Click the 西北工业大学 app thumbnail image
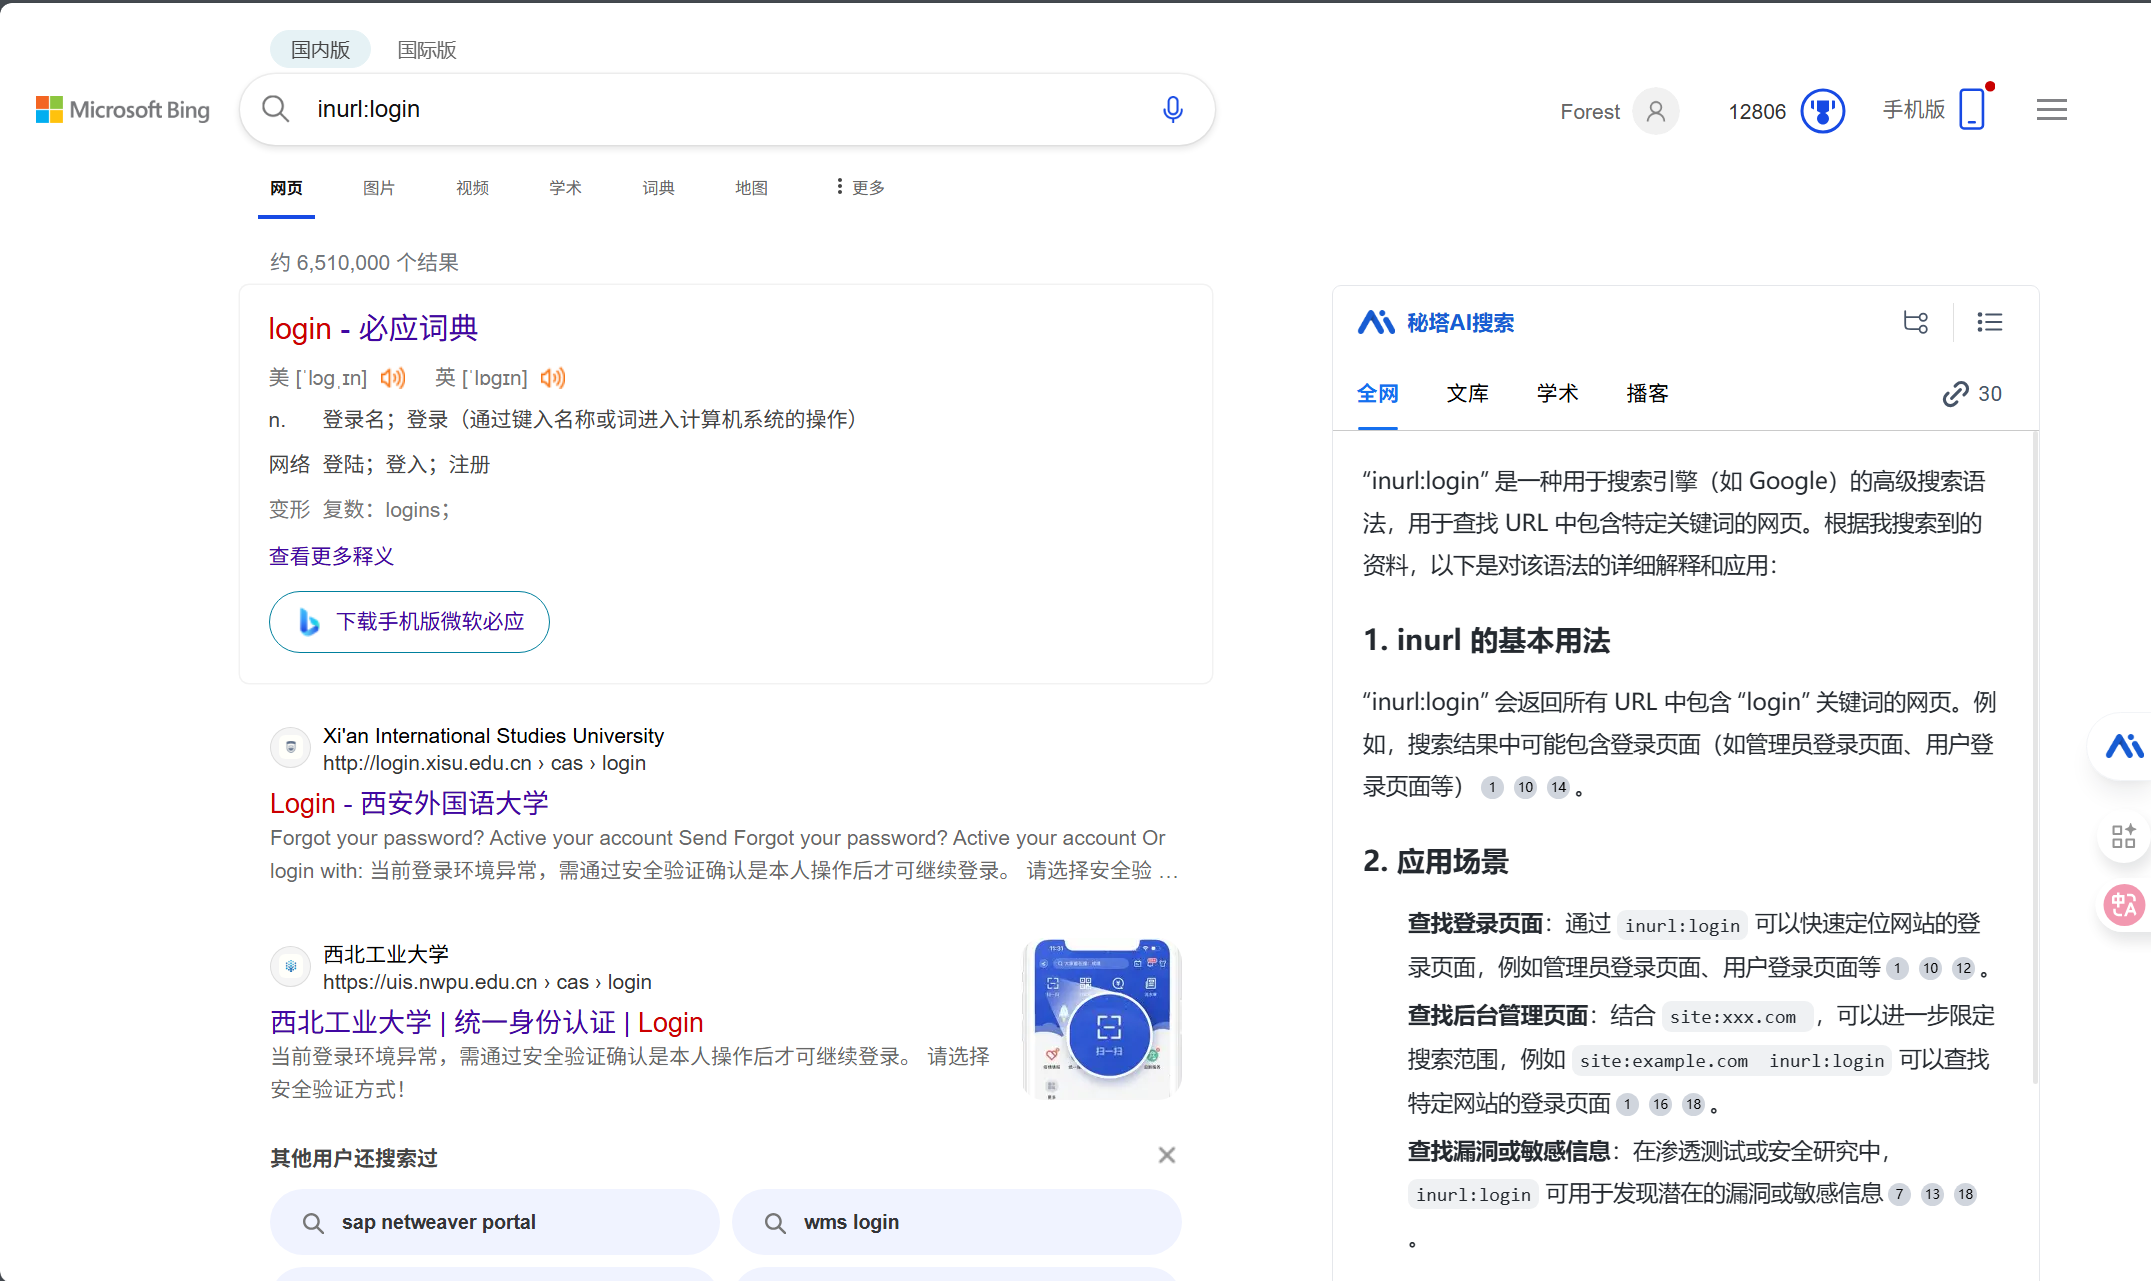Viewport: 2151px width, 1281px height. click(1102, 1019)
